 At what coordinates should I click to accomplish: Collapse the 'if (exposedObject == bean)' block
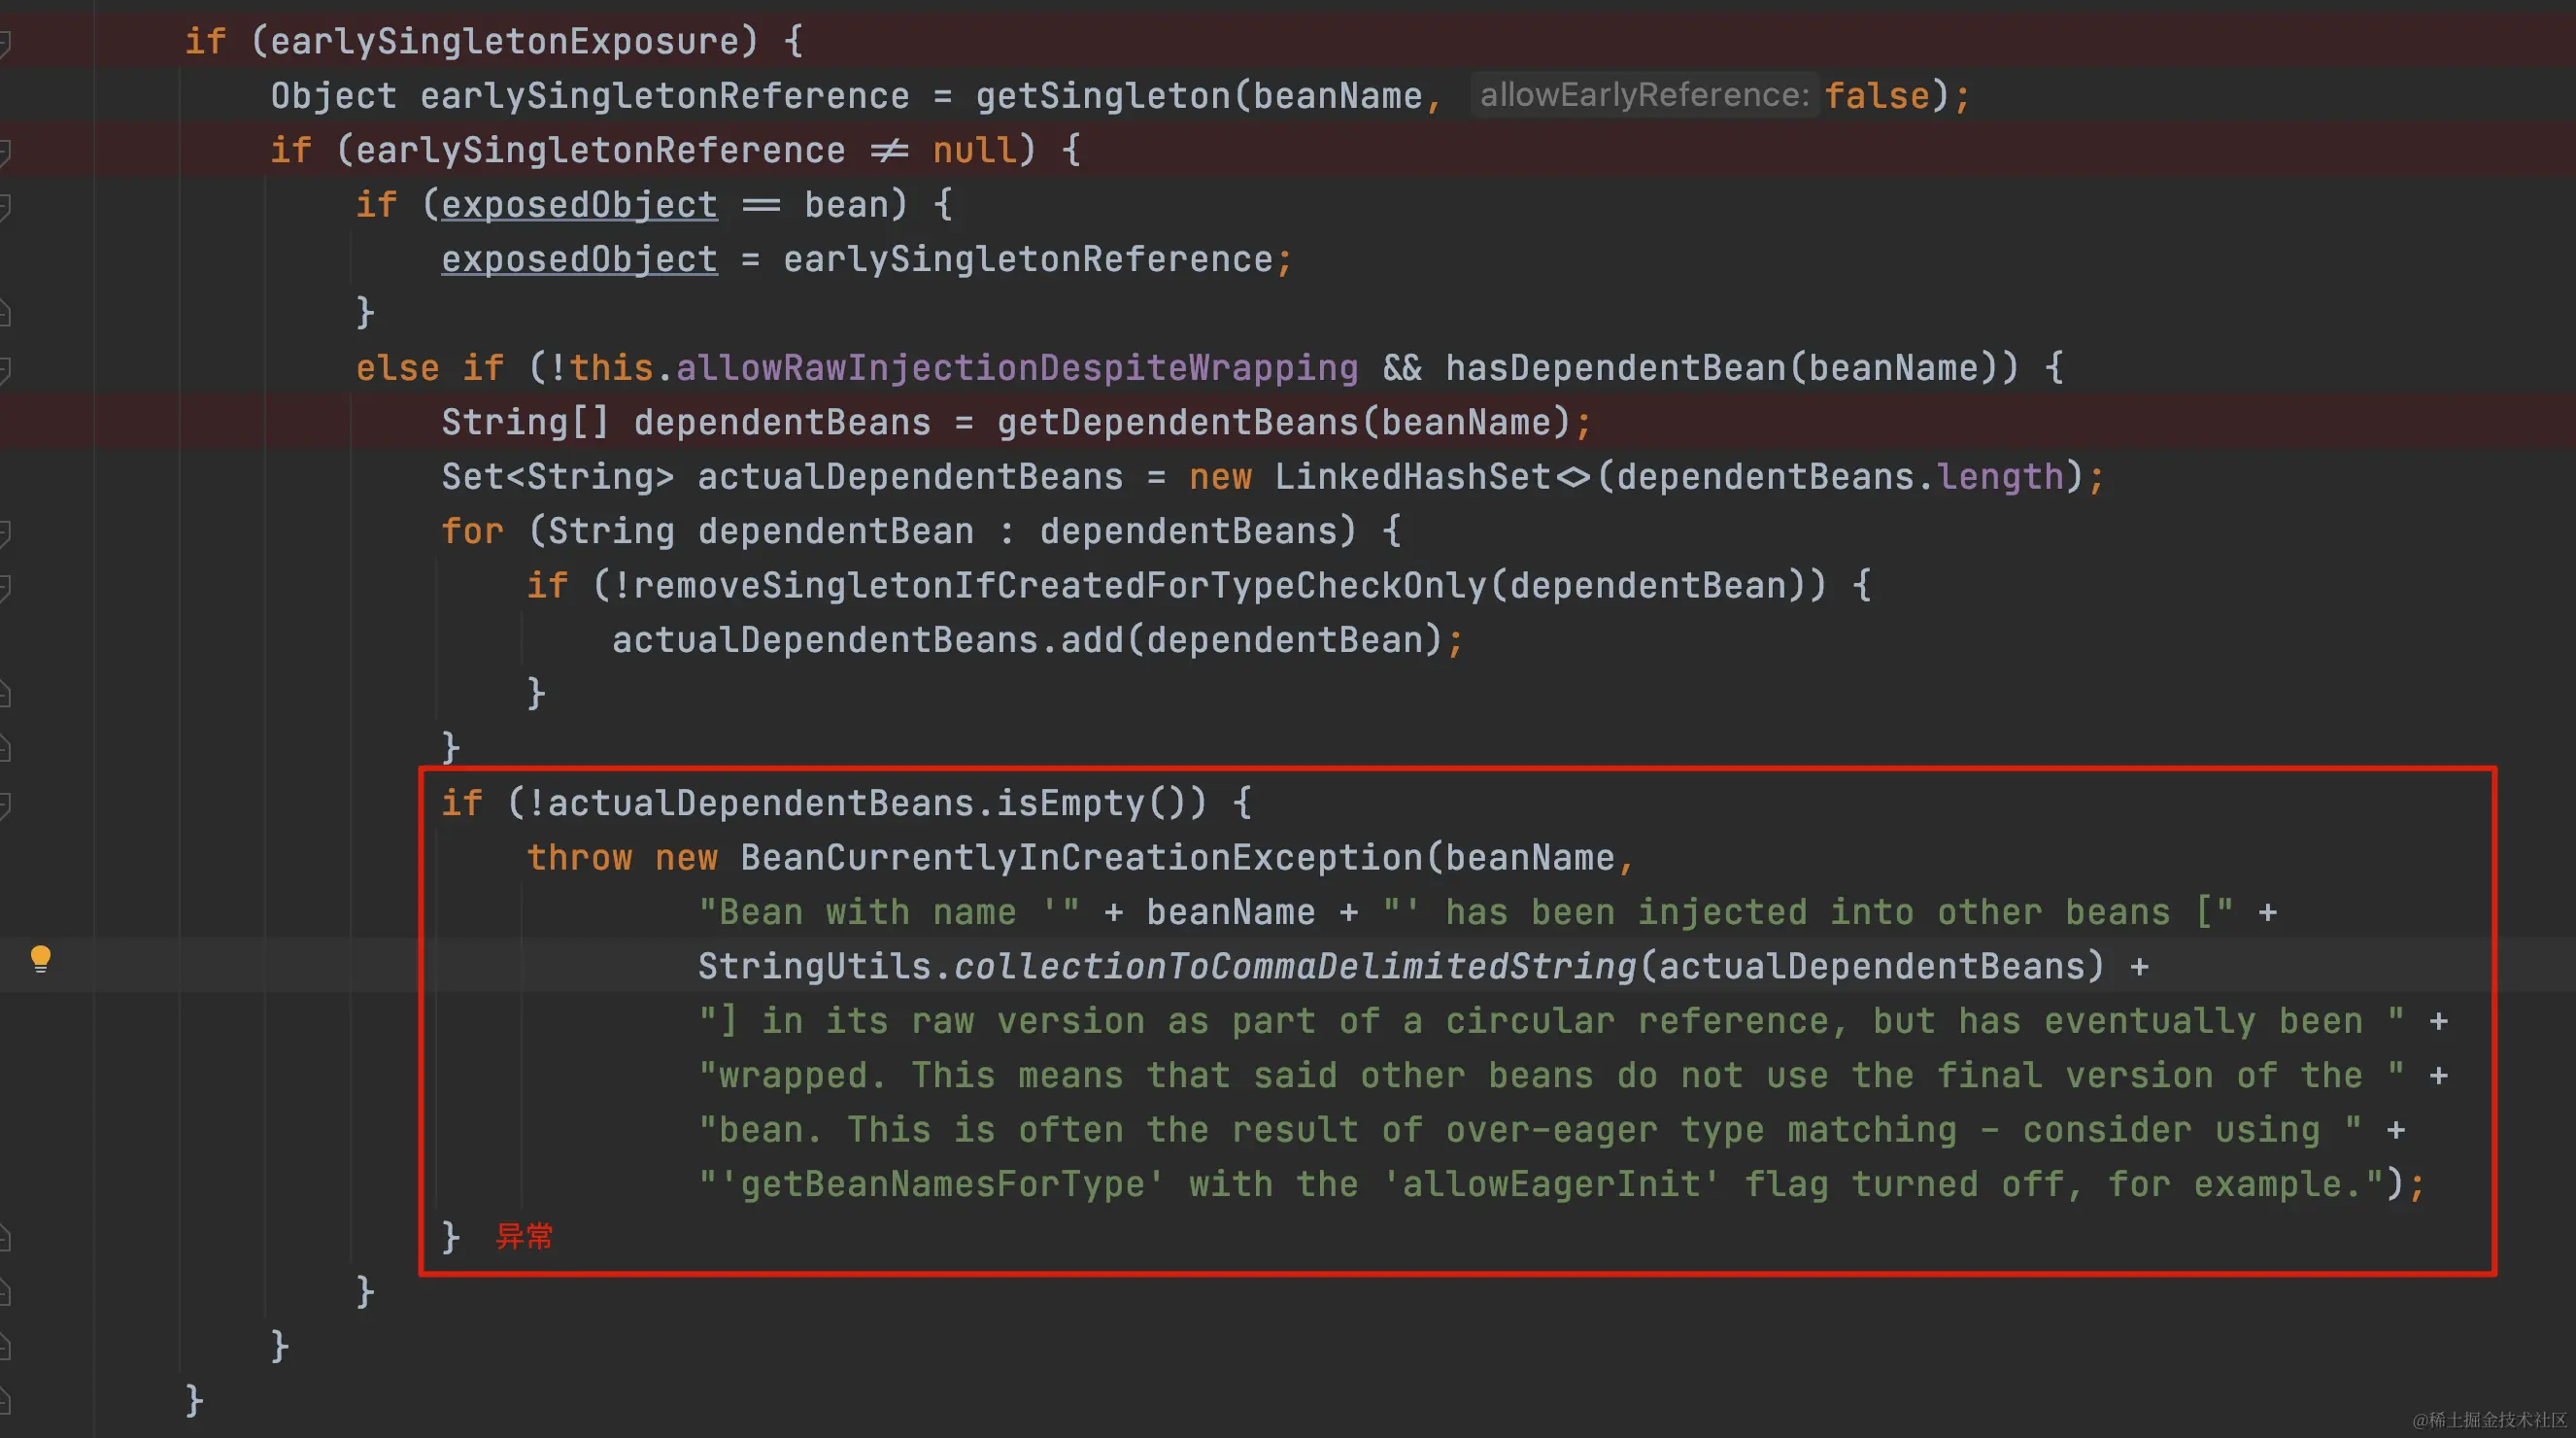tap(5, 206)
